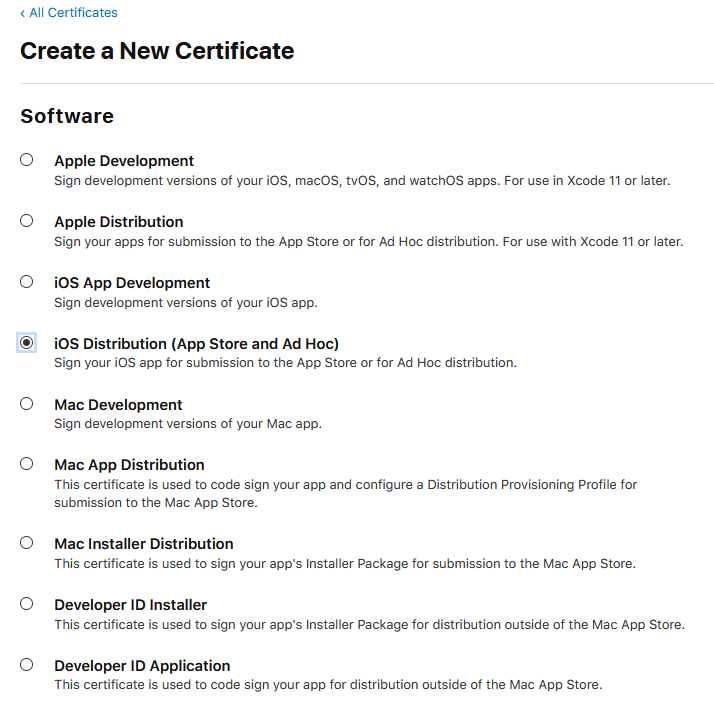Select the Mac Development radio button
The image size is (714, 709).
click(27, 404)
